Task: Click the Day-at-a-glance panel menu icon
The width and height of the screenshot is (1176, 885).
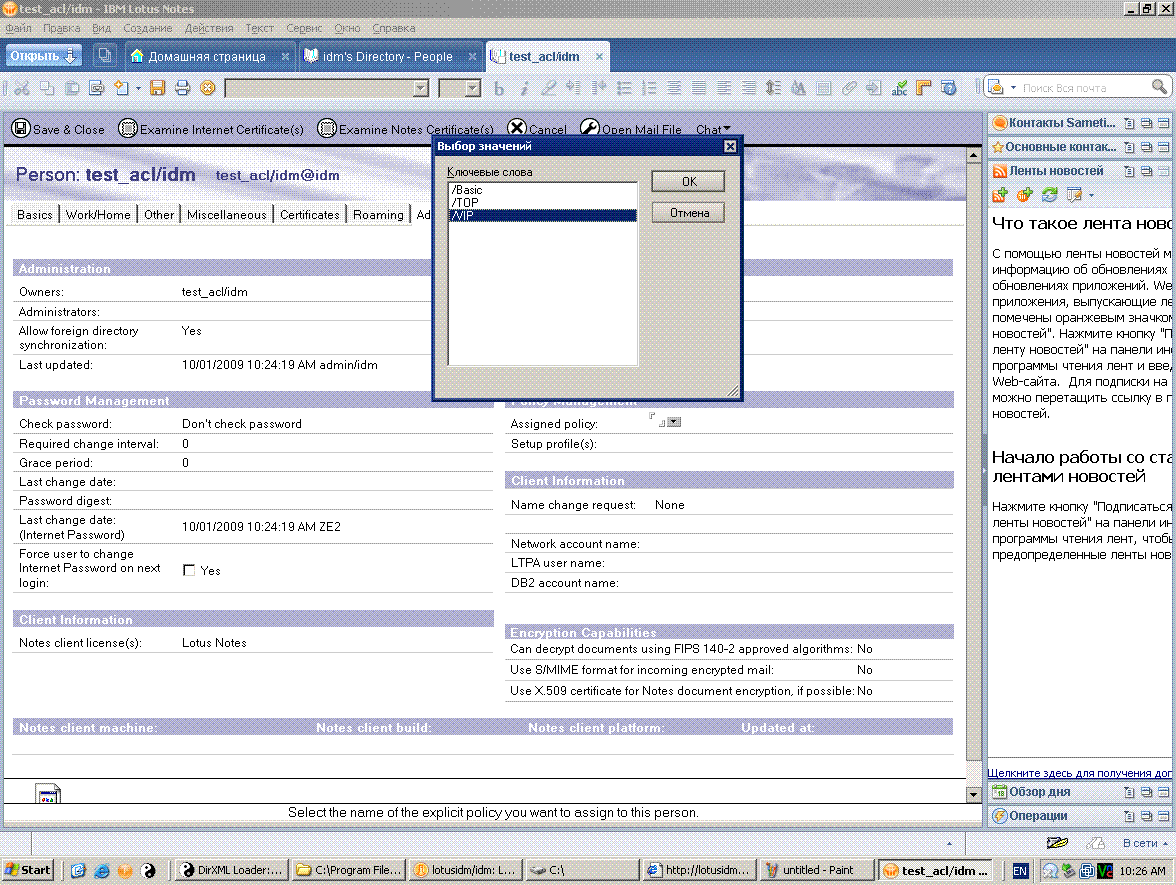Action: pyautogui.click(x=1130, y=792)
